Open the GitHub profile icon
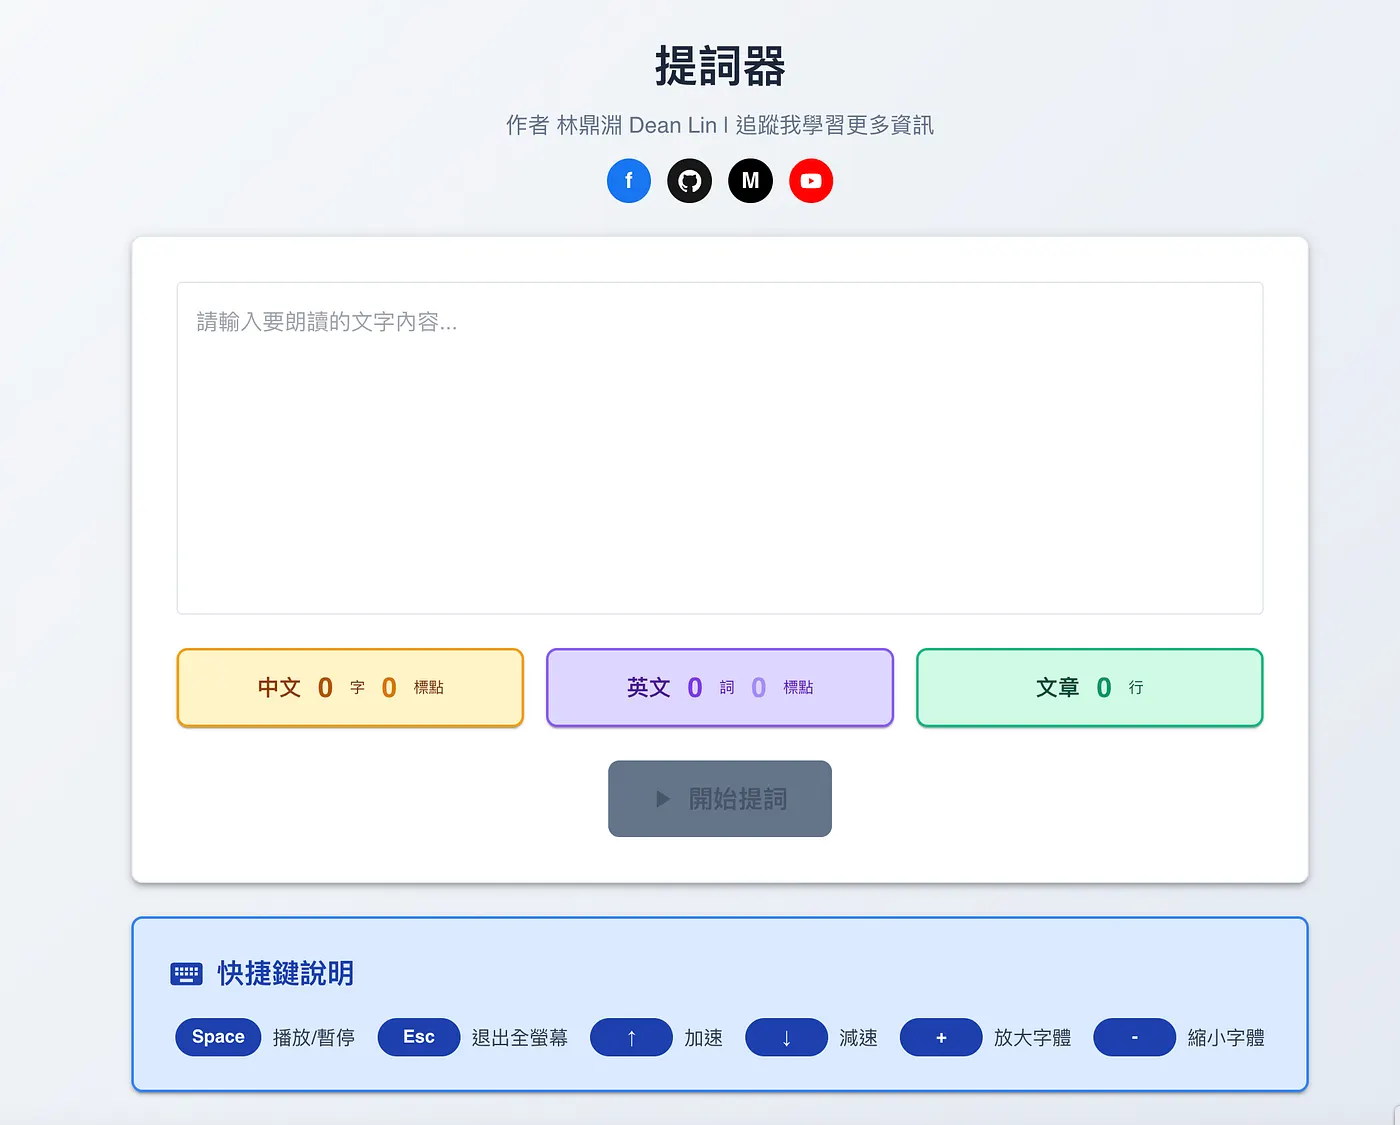 (x=690, y=181)
